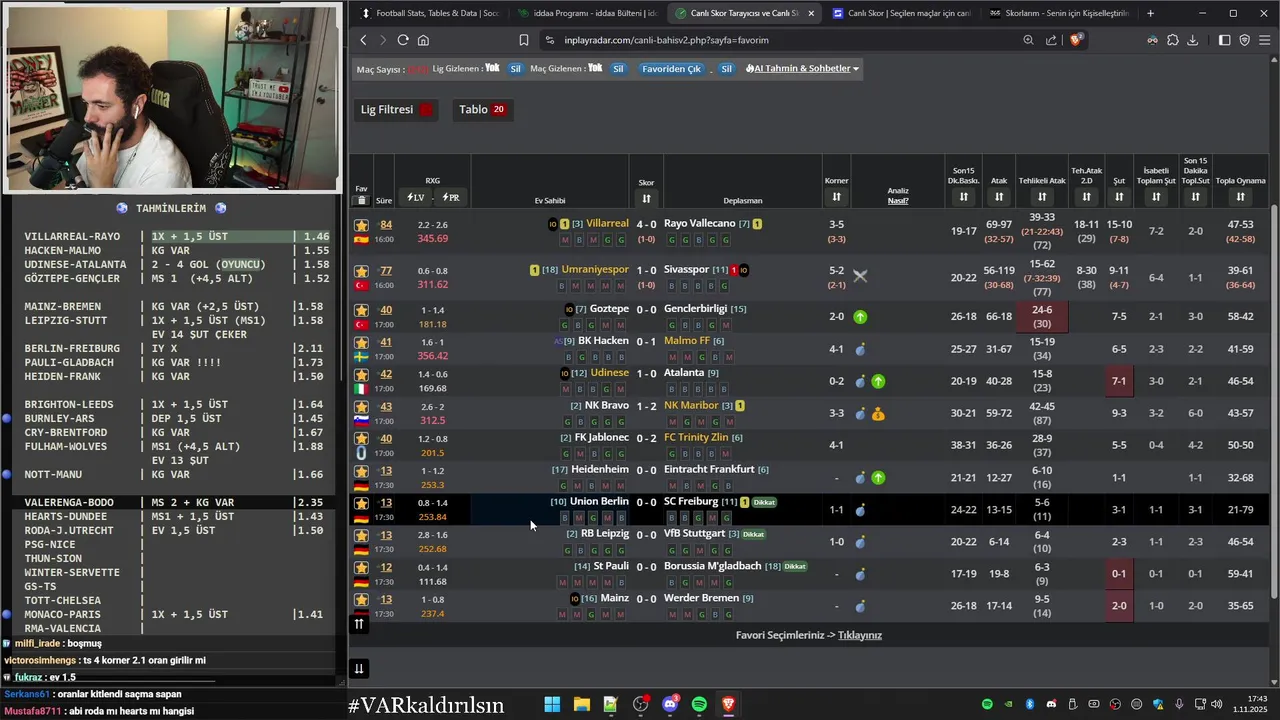Open the Windows Start menu

point(552,705)
